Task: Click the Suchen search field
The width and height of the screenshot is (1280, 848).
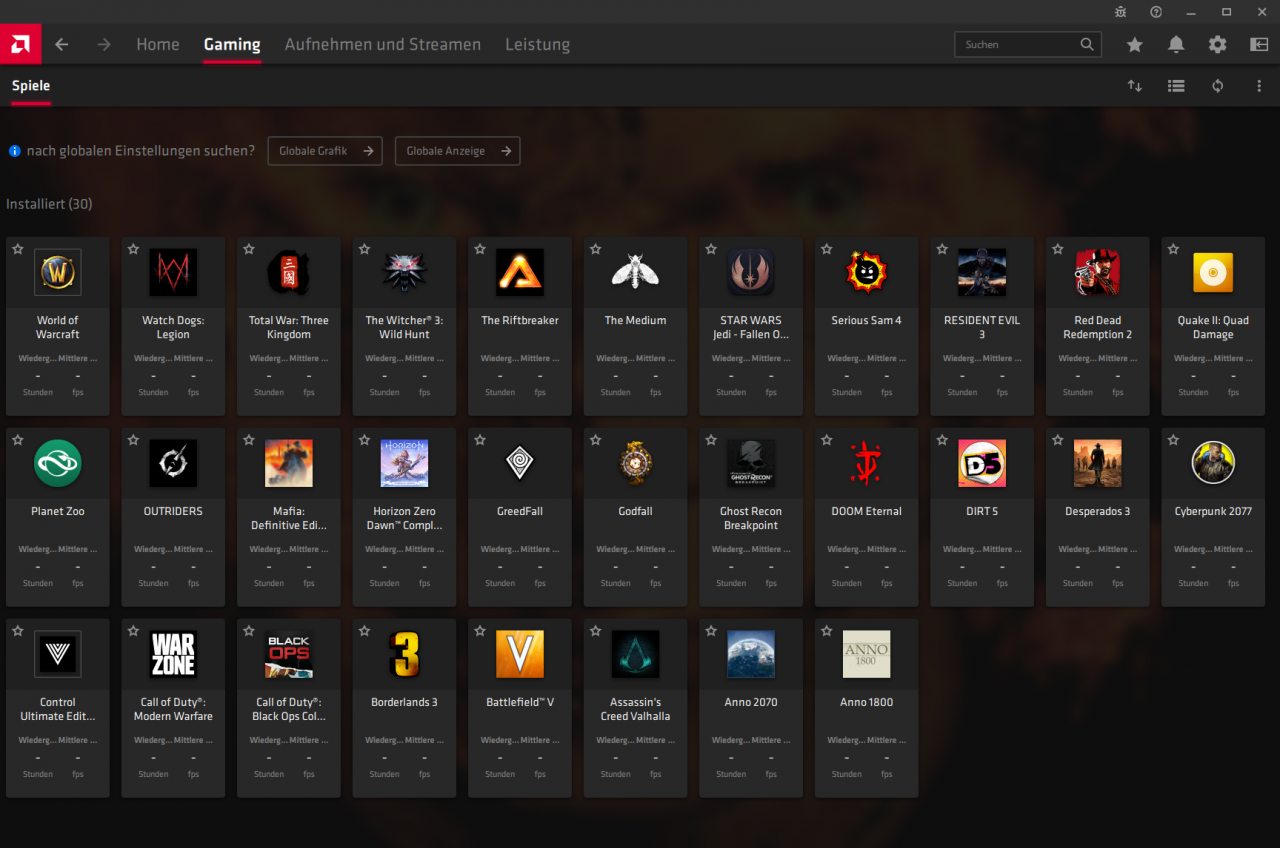Action: pyautogui.click(x=1028, y=44)
